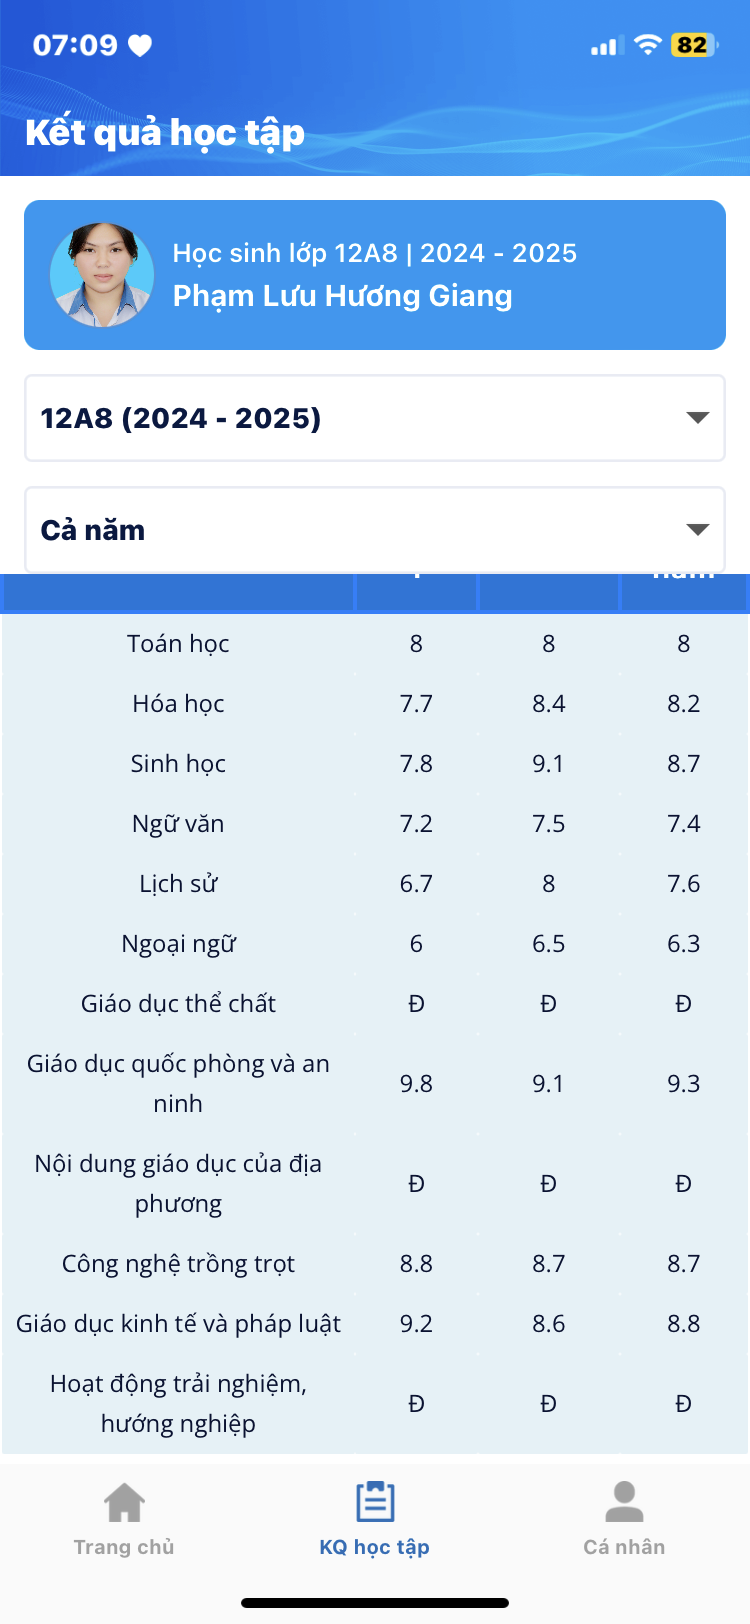Tap the heart icon beside the clock
This screenshot has width=750, height=1624.
pyautogui.click(x=140, y=46)
